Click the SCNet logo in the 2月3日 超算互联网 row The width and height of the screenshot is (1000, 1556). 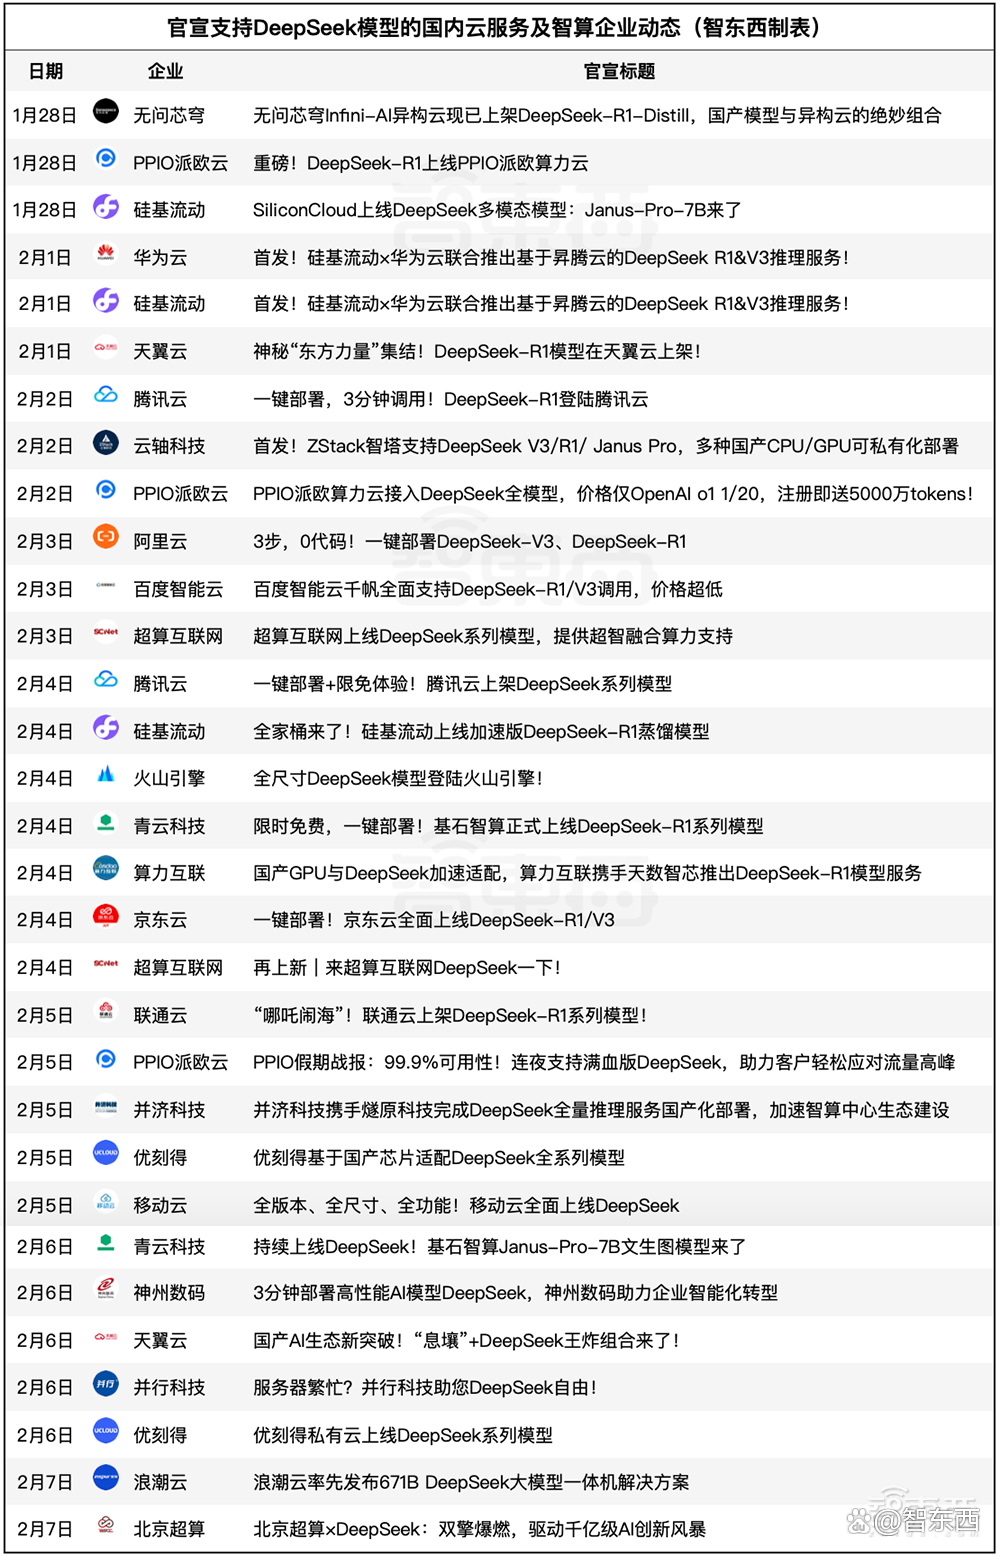pos(106,632)
